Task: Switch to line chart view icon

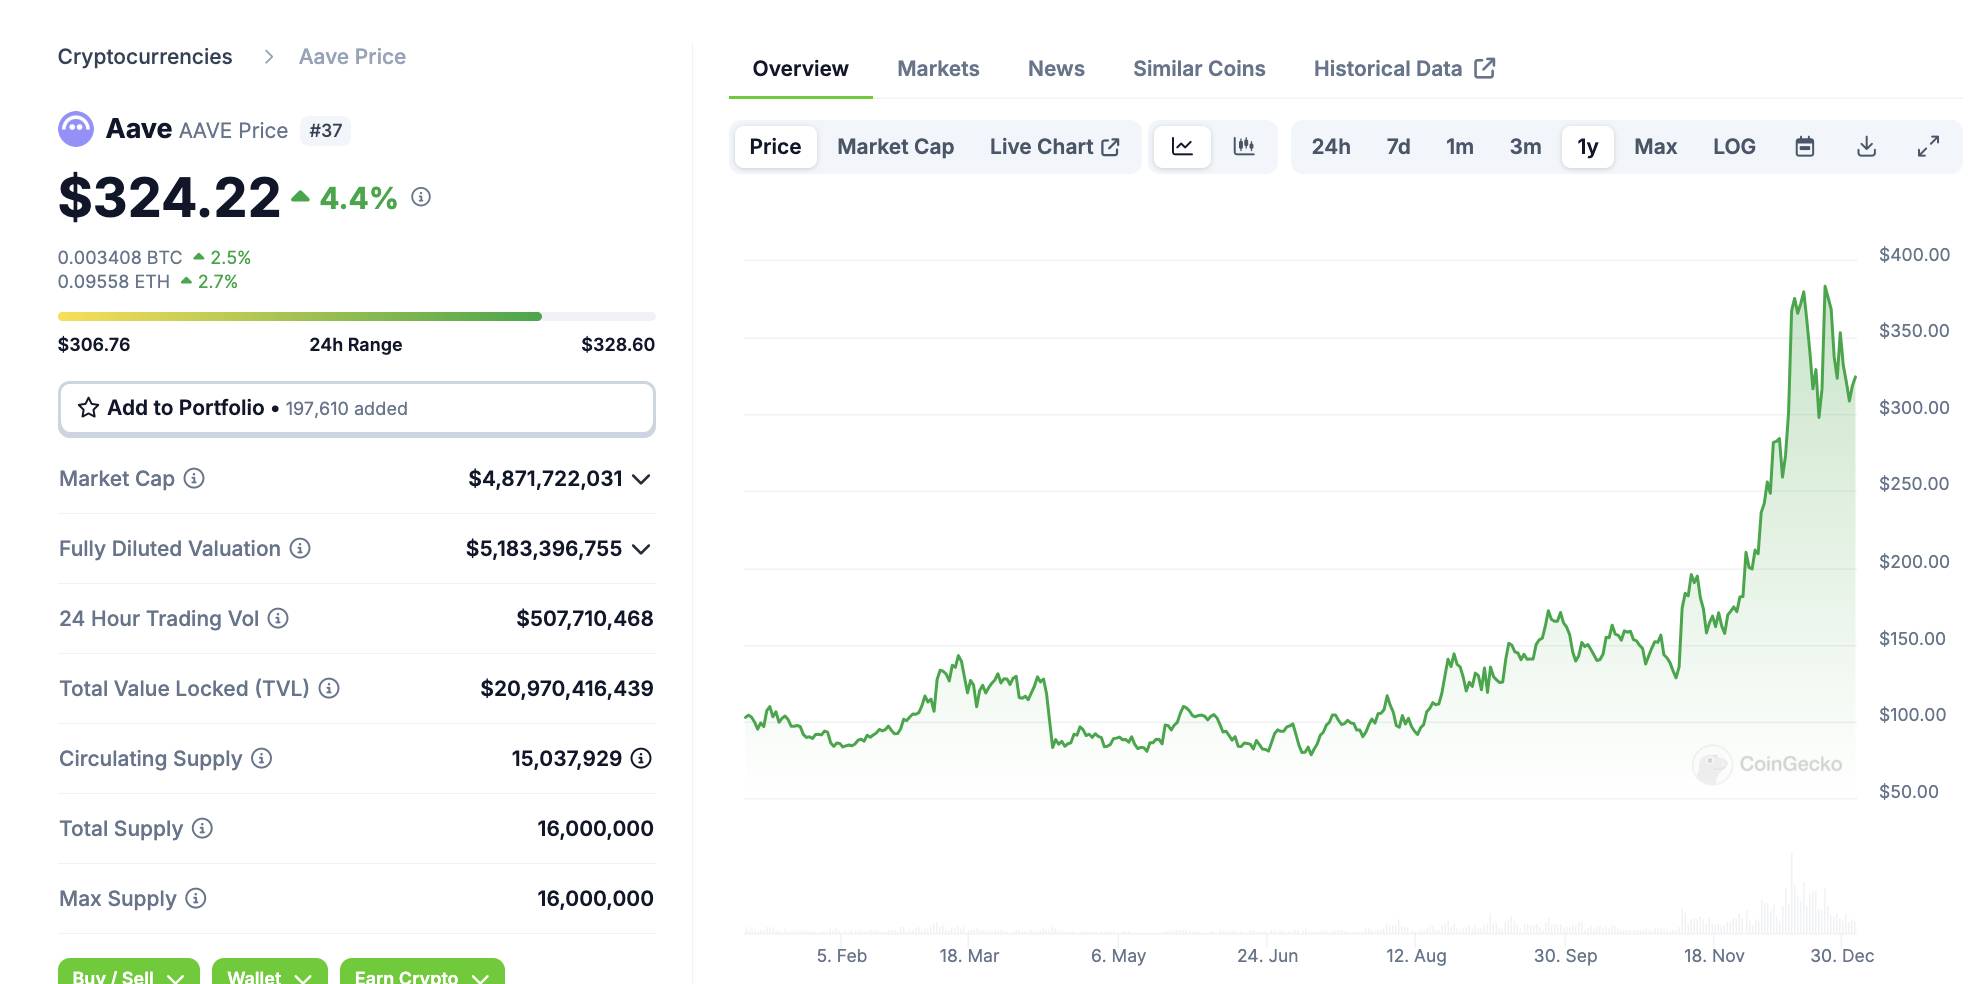Action: (1182, 147)
